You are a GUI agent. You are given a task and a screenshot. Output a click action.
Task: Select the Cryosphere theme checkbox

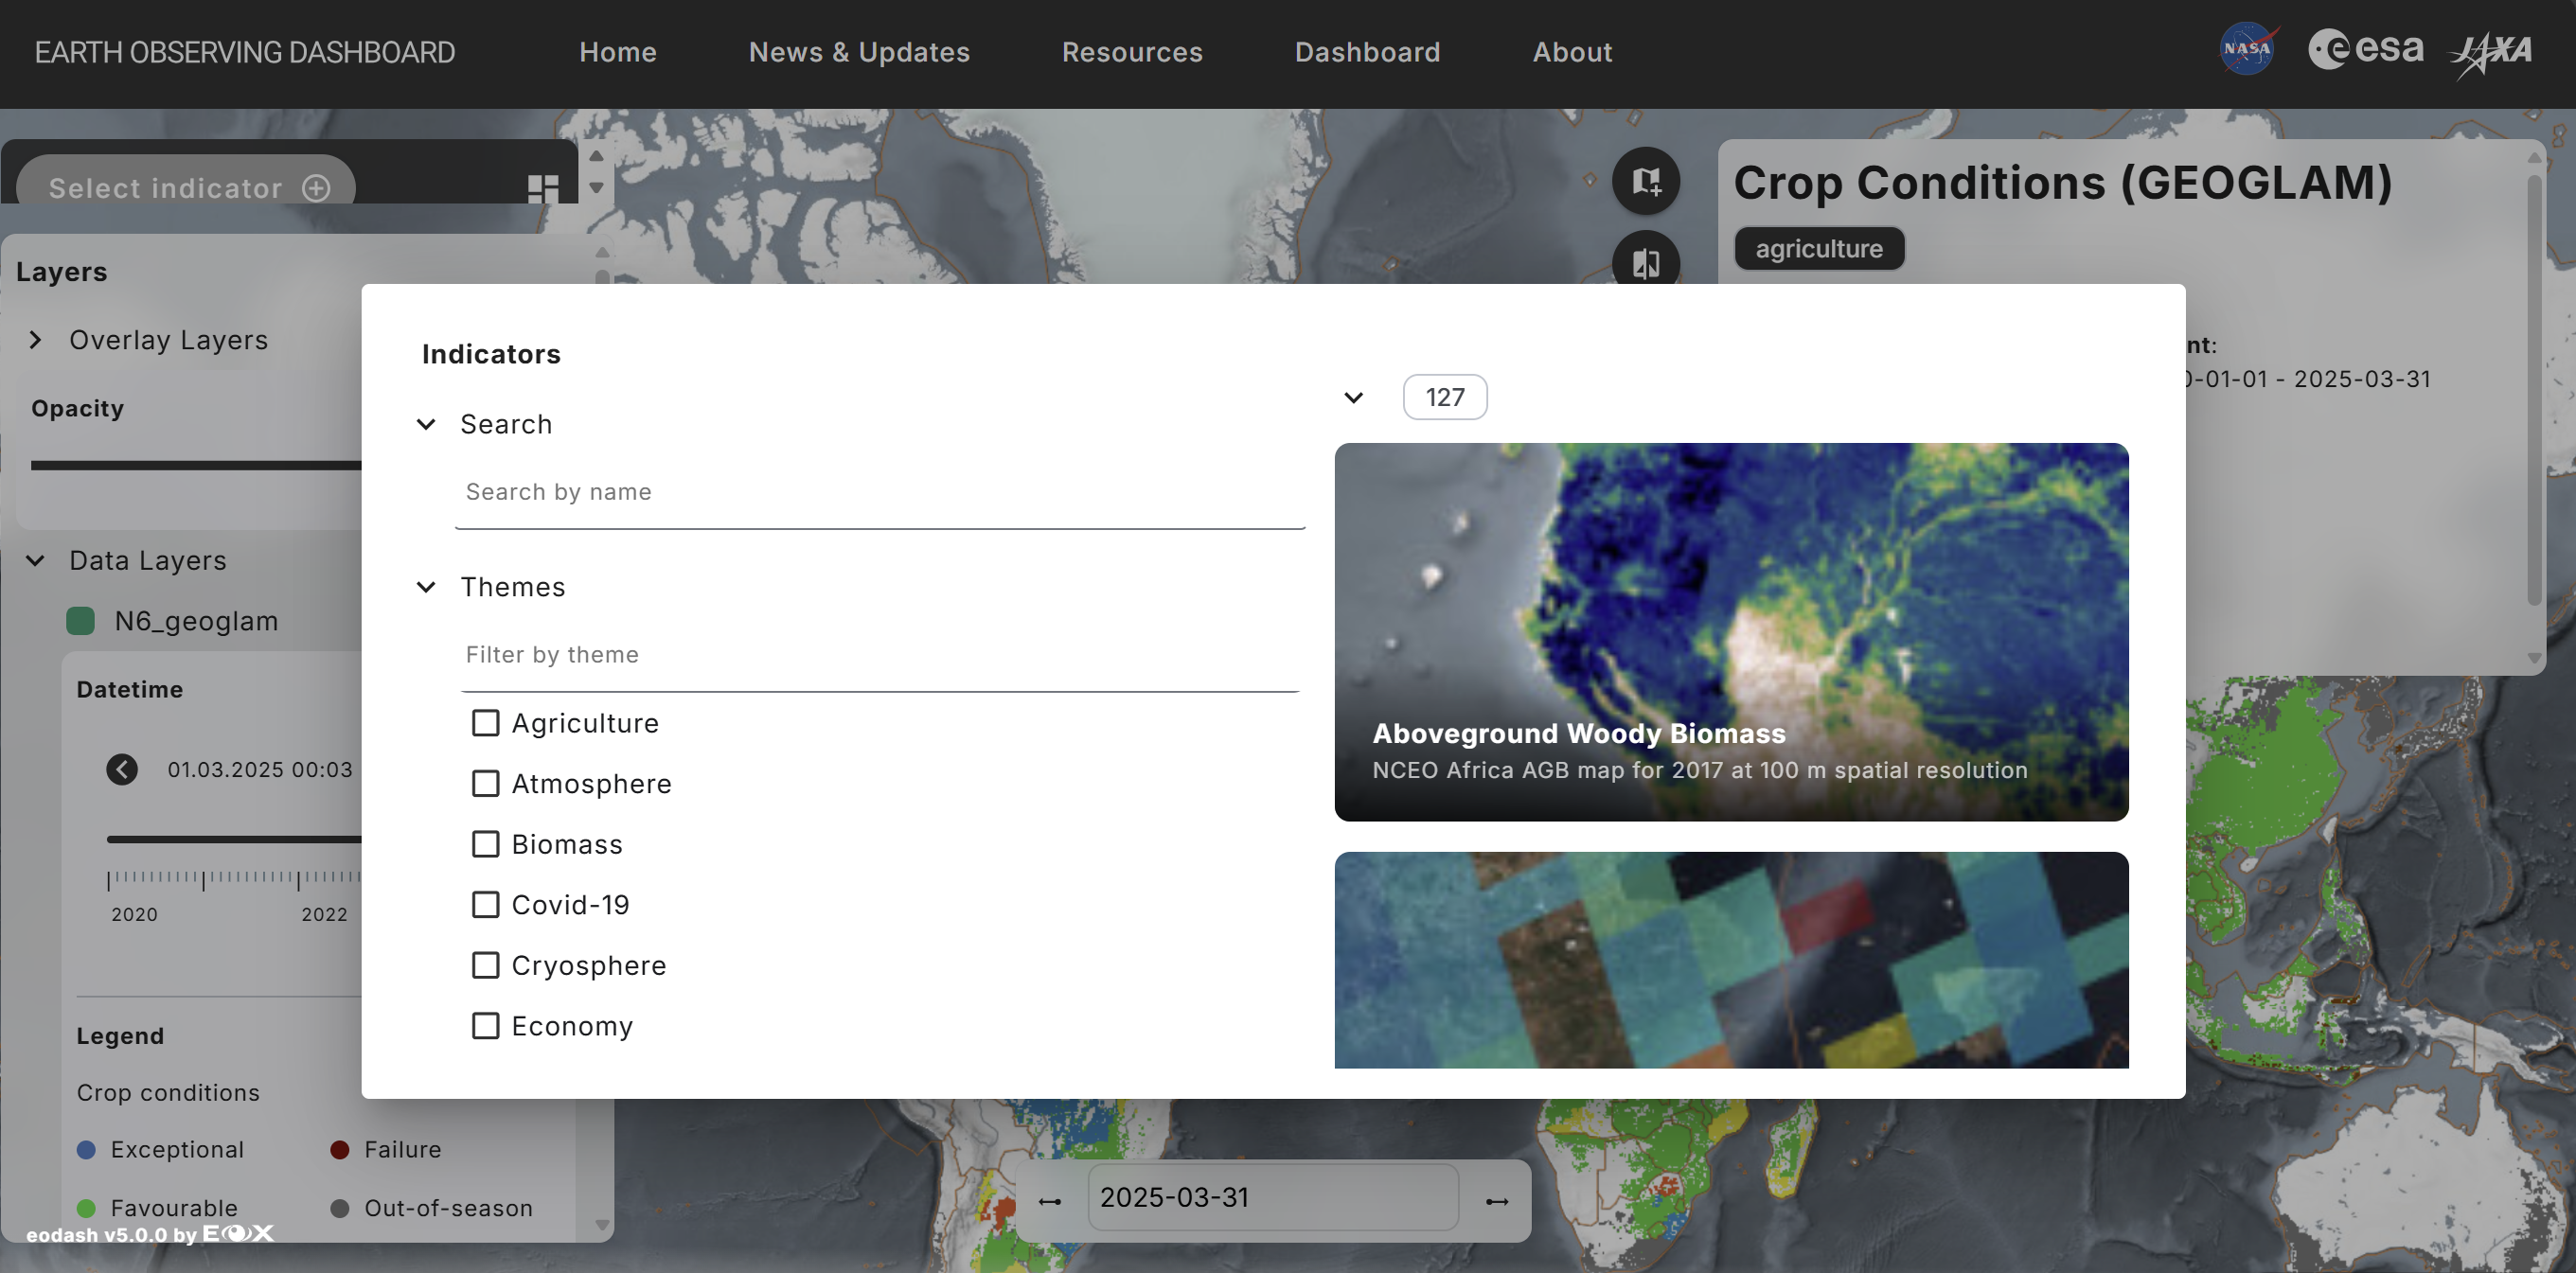[x=485, y=965]
